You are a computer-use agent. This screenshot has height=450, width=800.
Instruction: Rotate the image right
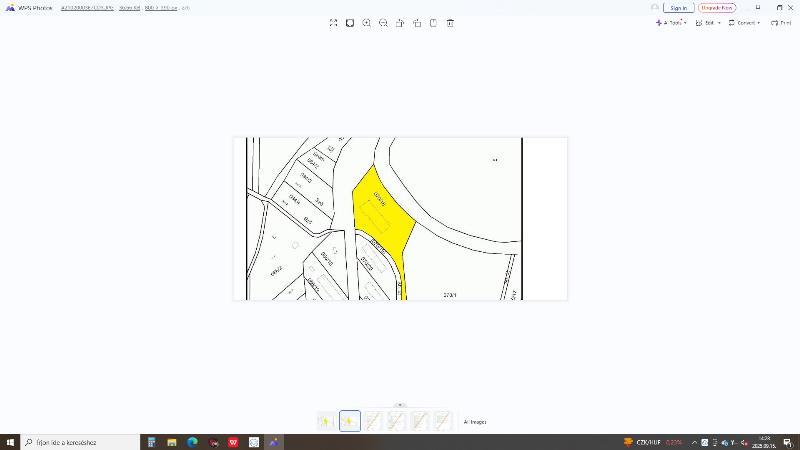coord(417,23)
